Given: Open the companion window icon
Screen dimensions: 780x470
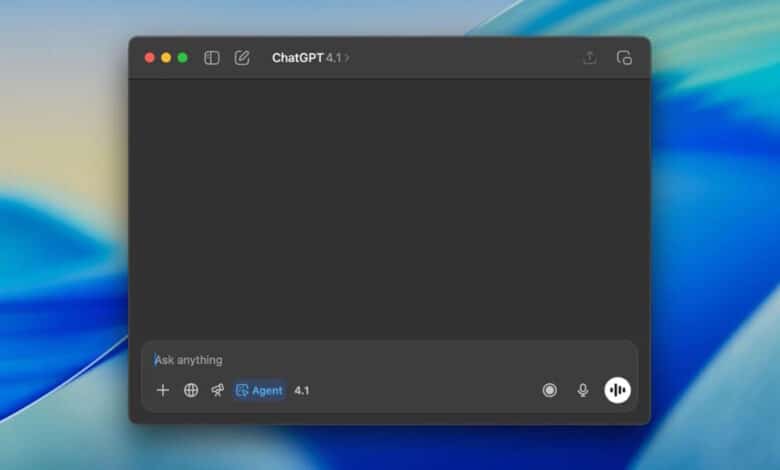Looking at the screenshot, I should coord(624,58).
